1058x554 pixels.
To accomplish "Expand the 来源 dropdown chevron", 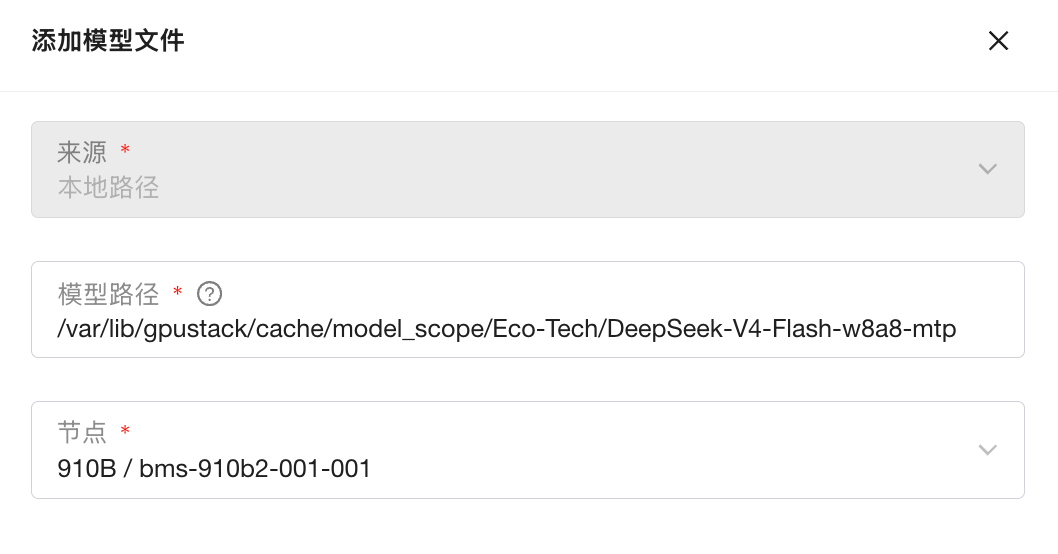I will pyautogui.click(x=987, y=169).
